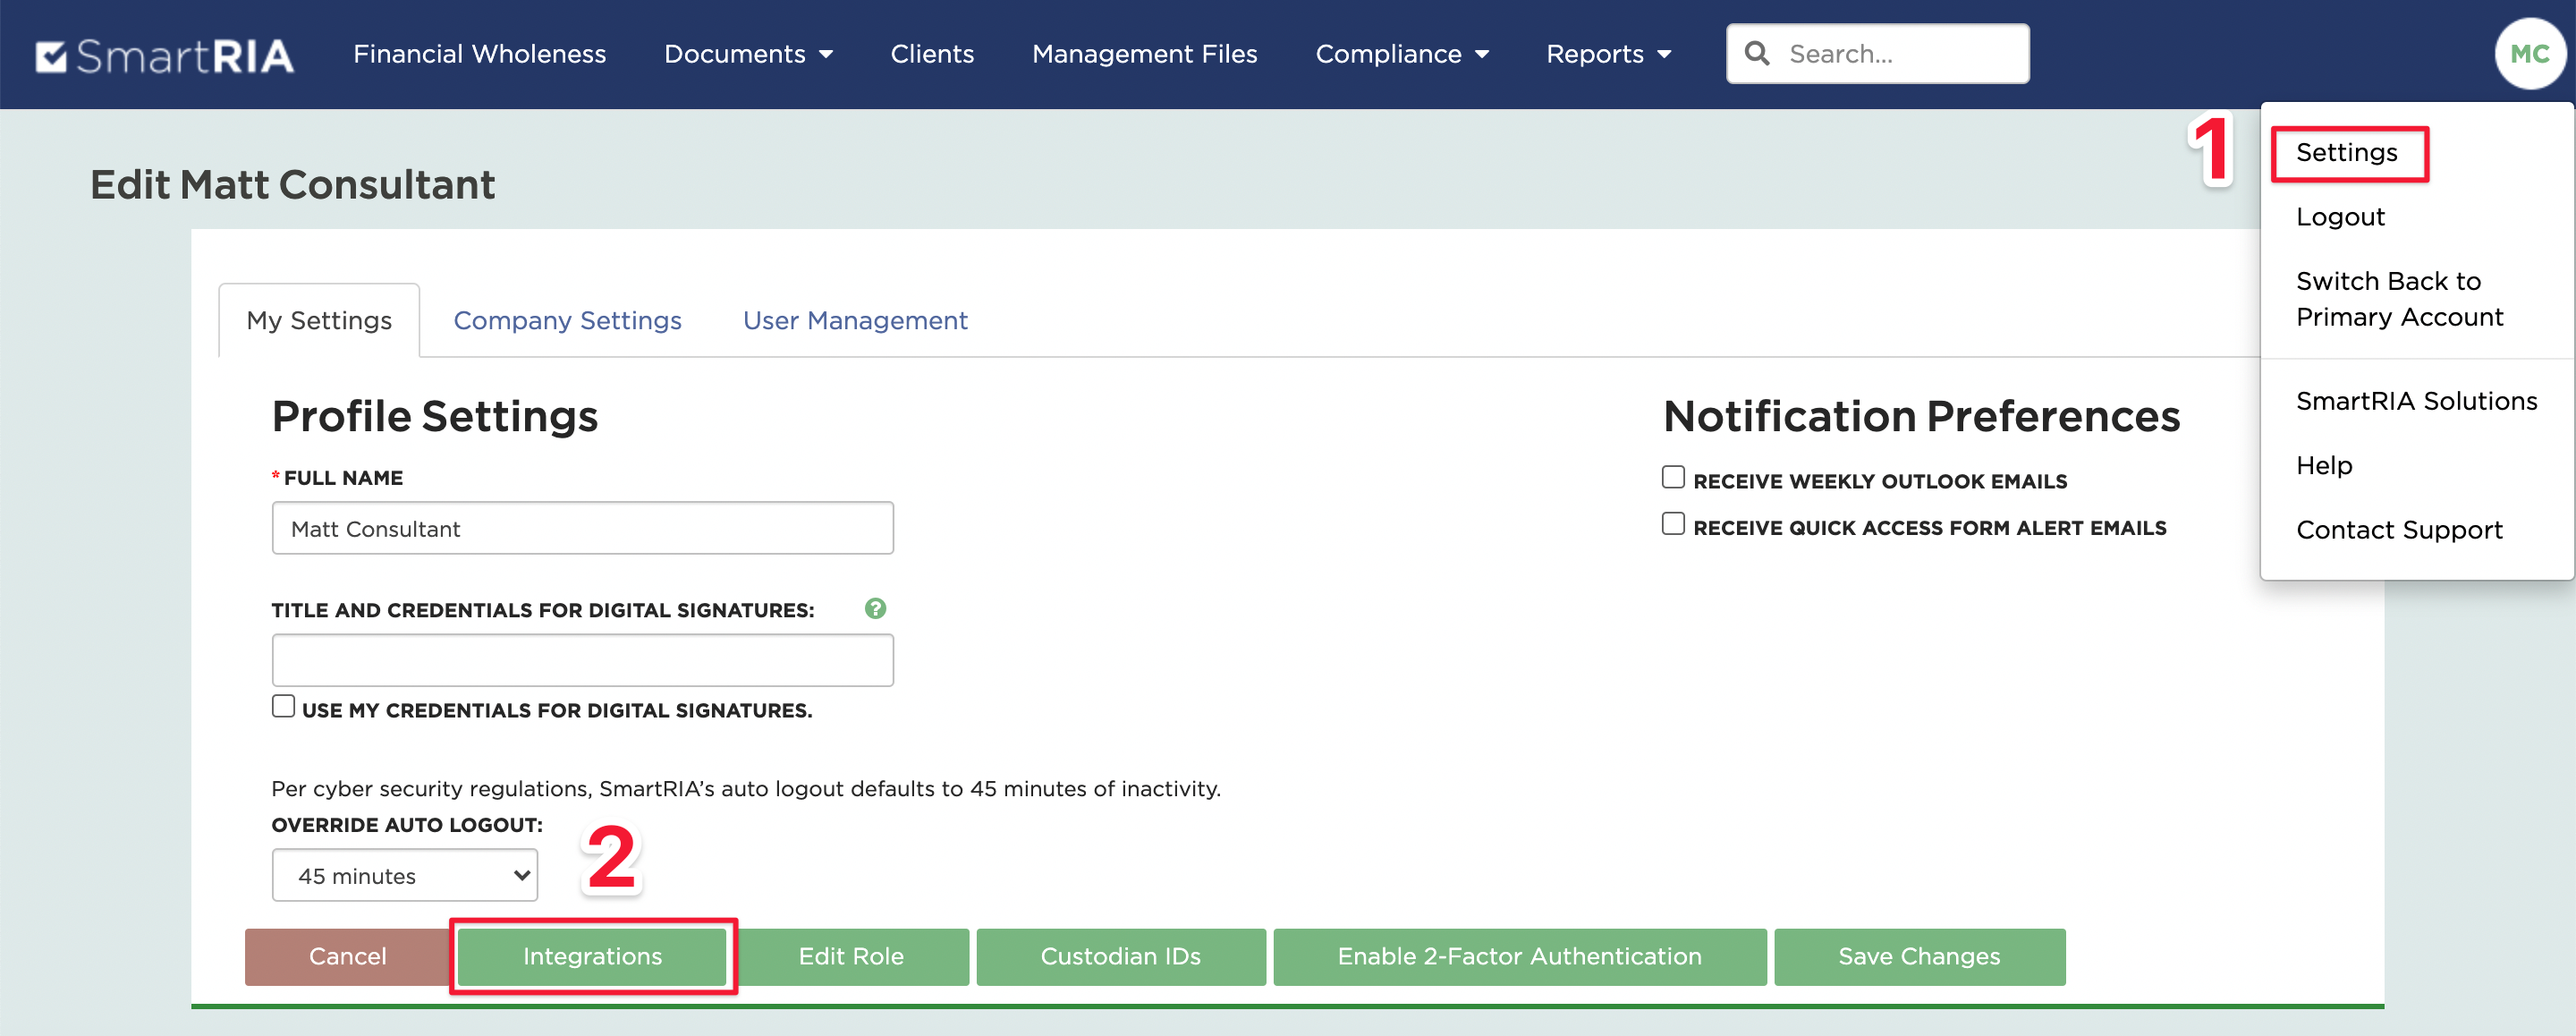Focus the Search field

1877,54
